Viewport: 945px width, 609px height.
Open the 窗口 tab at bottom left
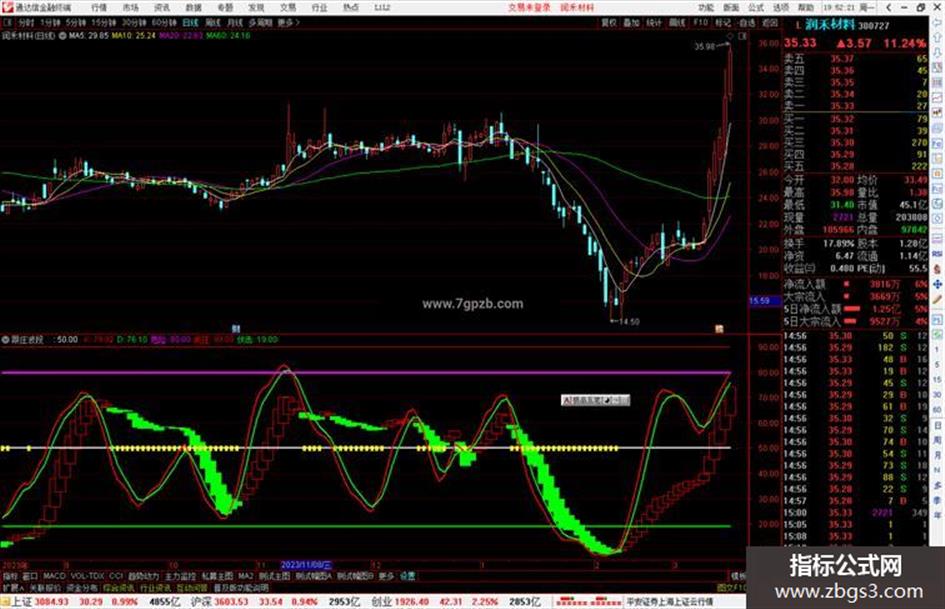point(31,576)
